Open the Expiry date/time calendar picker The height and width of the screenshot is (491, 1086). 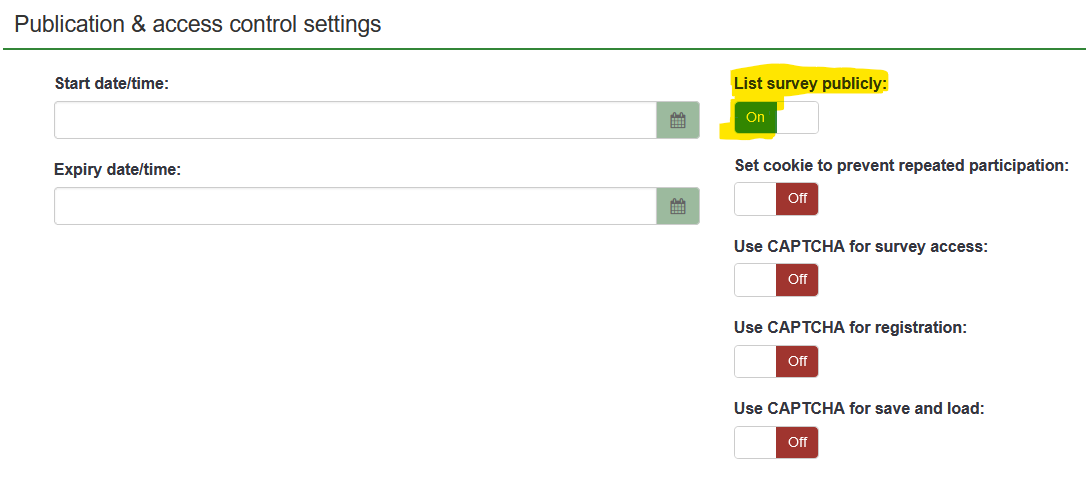tap(678, 207)
